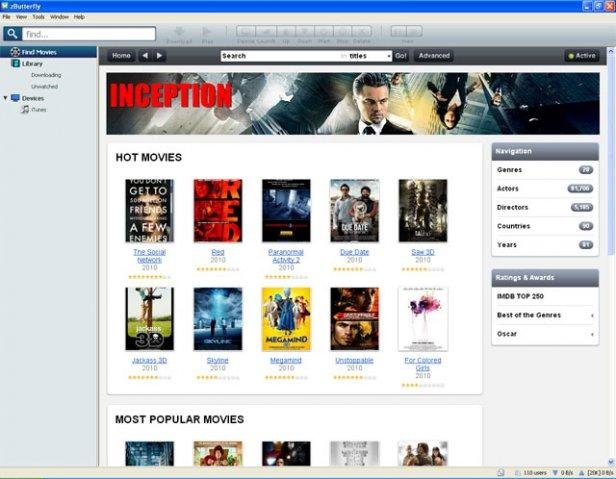Click the Inception banner image
This screenshot has width=616, height=479.
tap(353, 104)
